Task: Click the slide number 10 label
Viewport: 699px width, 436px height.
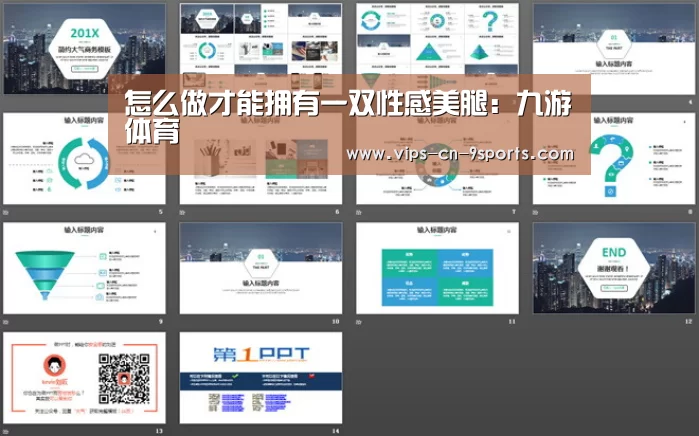Action: click(x=336, y=321)
